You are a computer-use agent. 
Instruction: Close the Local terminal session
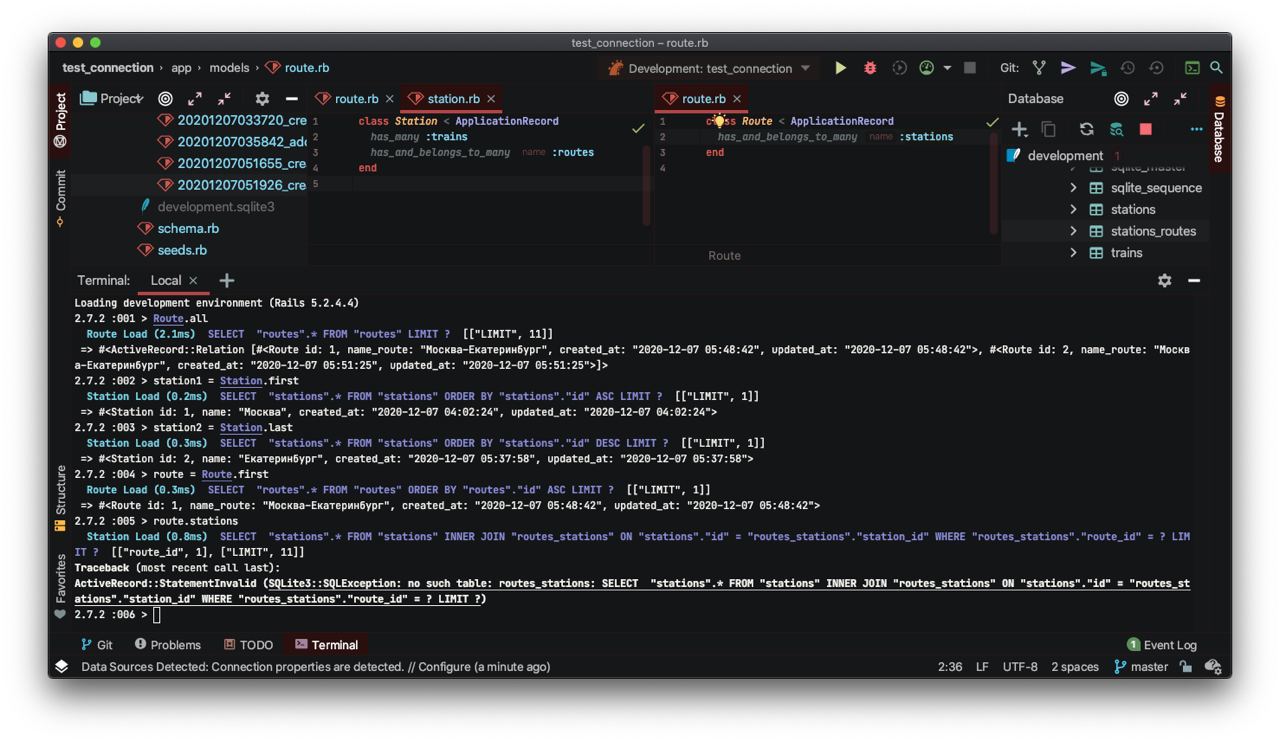[193, 281]
